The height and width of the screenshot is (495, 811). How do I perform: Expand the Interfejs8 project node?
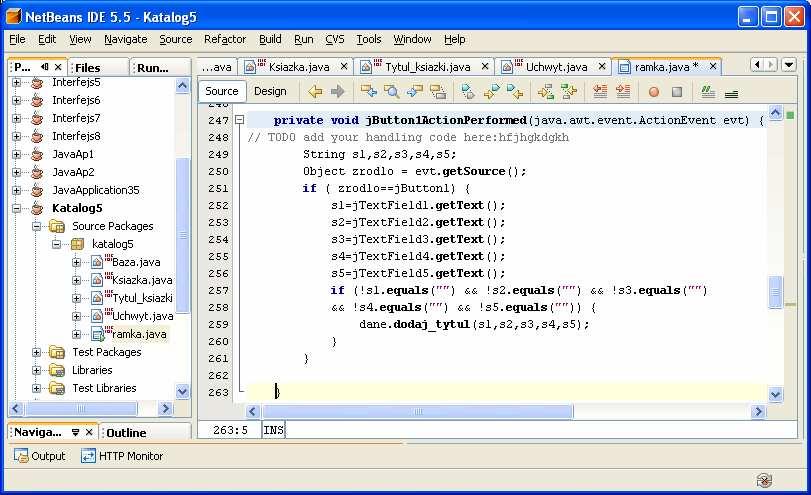[x=17, y=136]
